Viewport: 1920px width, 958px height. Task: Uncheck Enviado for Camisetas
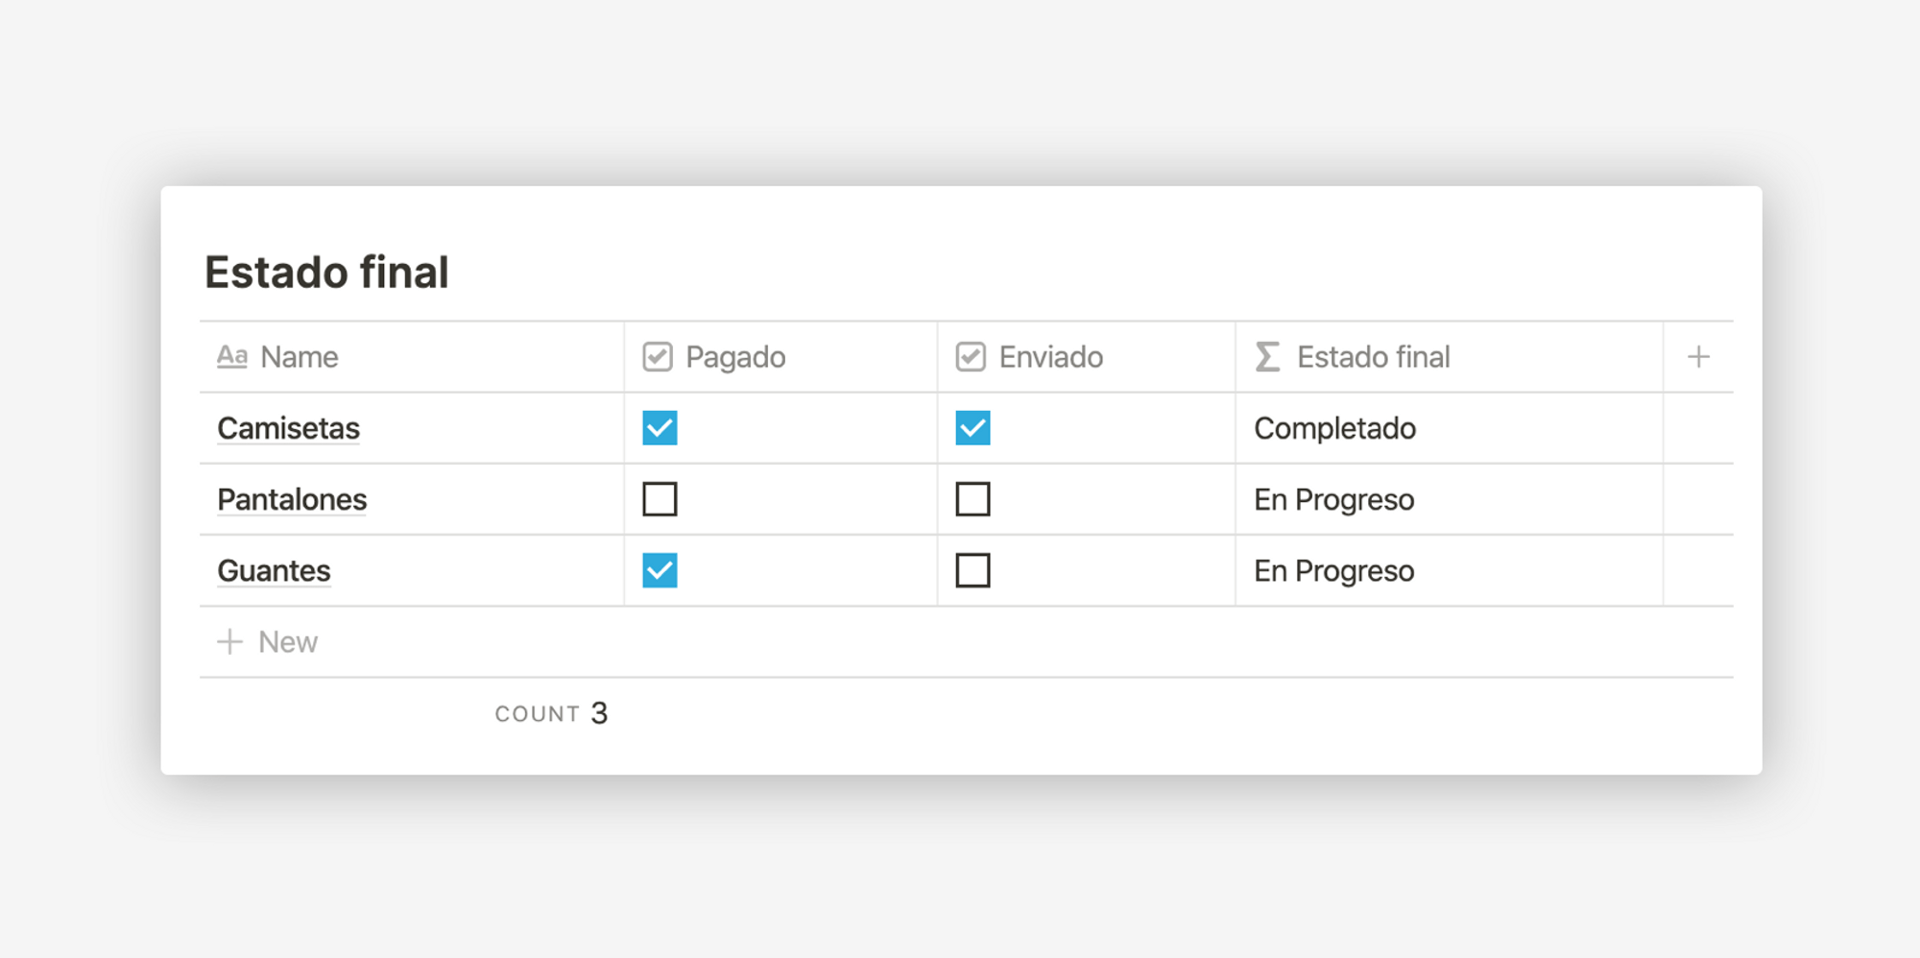(x=973, y=428)
